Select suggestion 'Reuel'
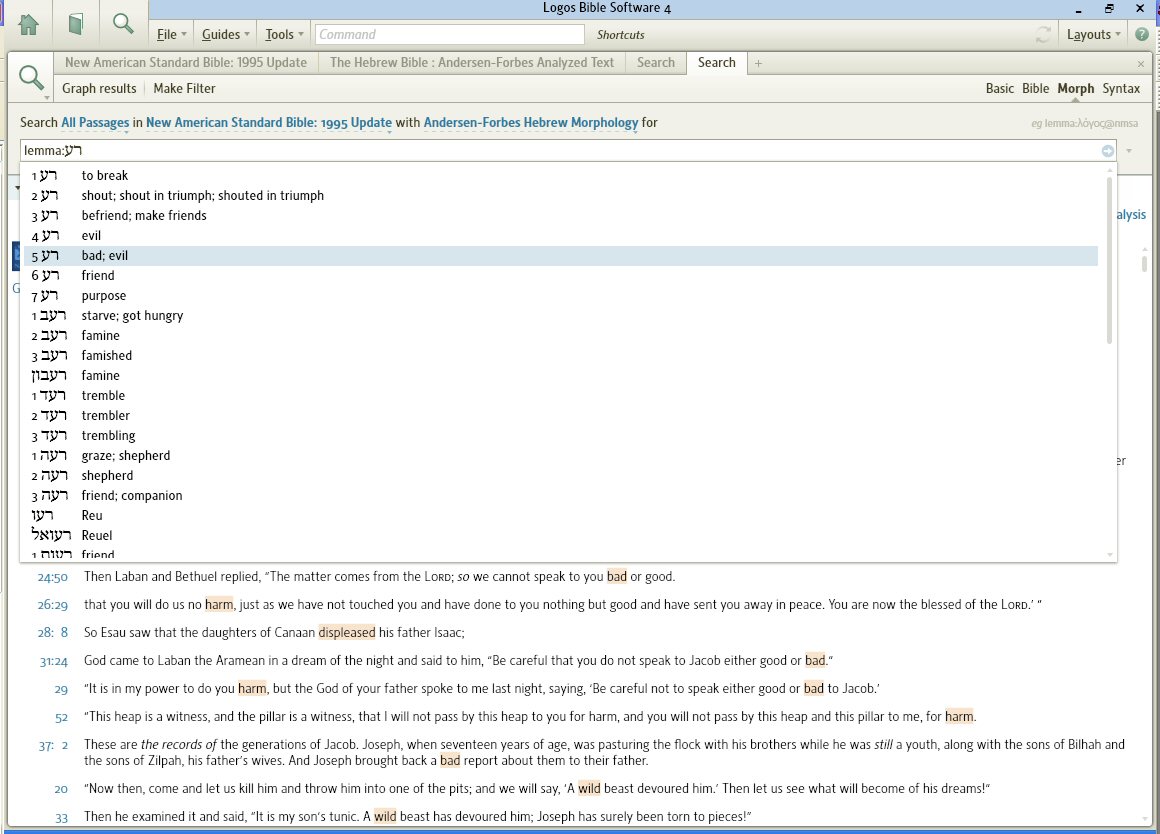Viewport: 1160px width, 834px height. click(x=561, y=535)
